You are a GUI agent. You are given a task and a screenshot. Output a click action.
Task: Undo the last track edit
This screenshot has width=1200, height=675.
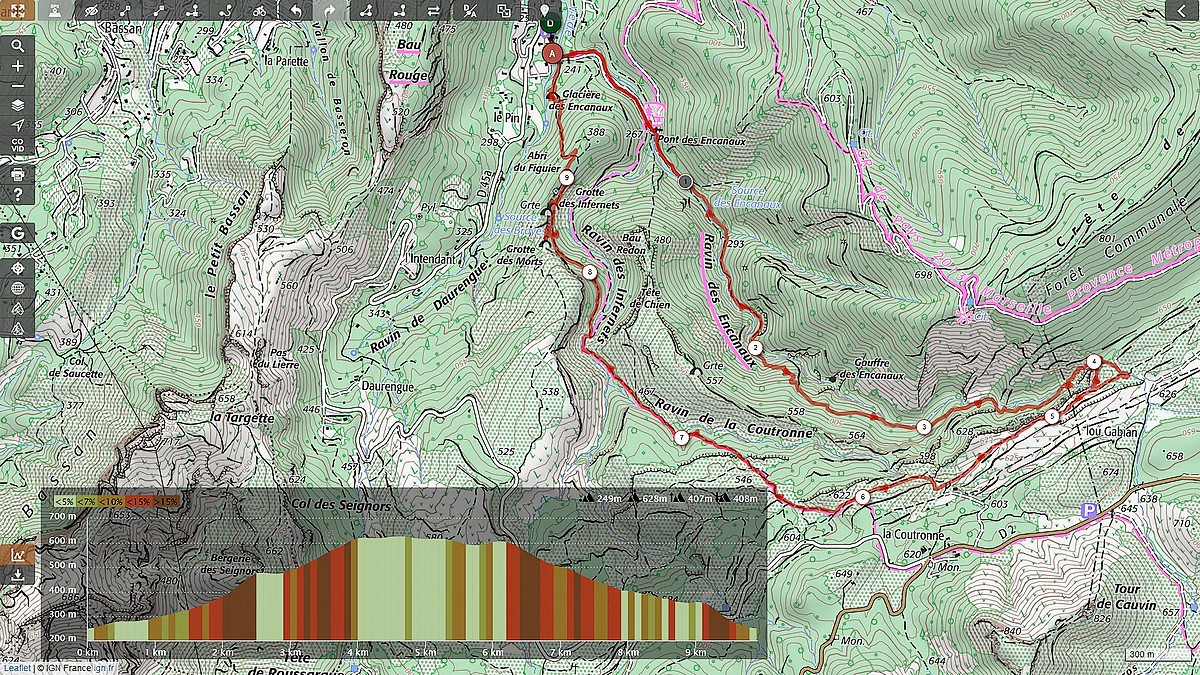pos(295,11)
